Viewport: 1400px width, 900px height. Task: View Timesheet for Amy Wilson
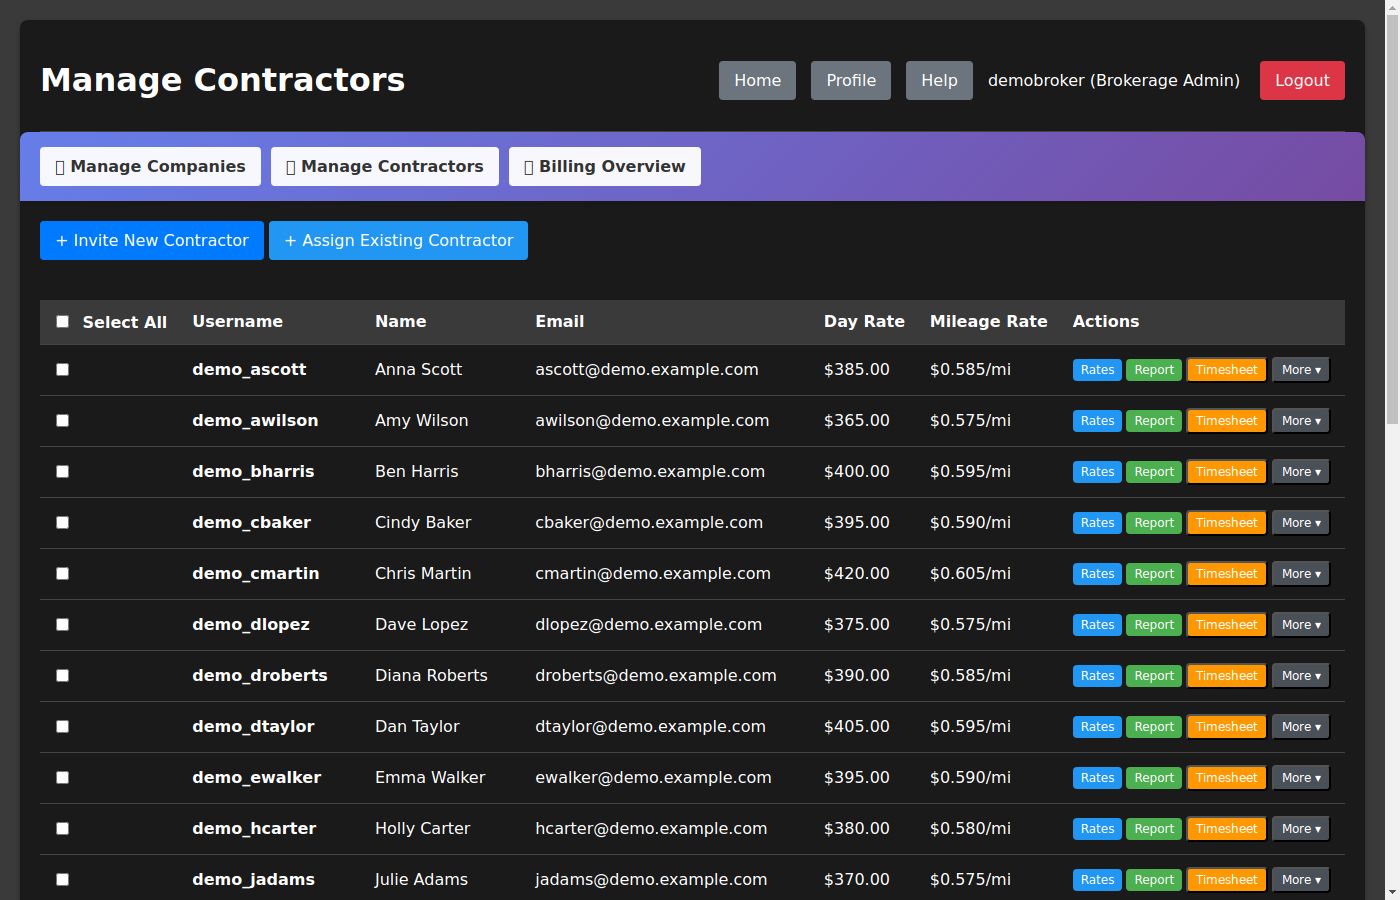(1226, 421)
